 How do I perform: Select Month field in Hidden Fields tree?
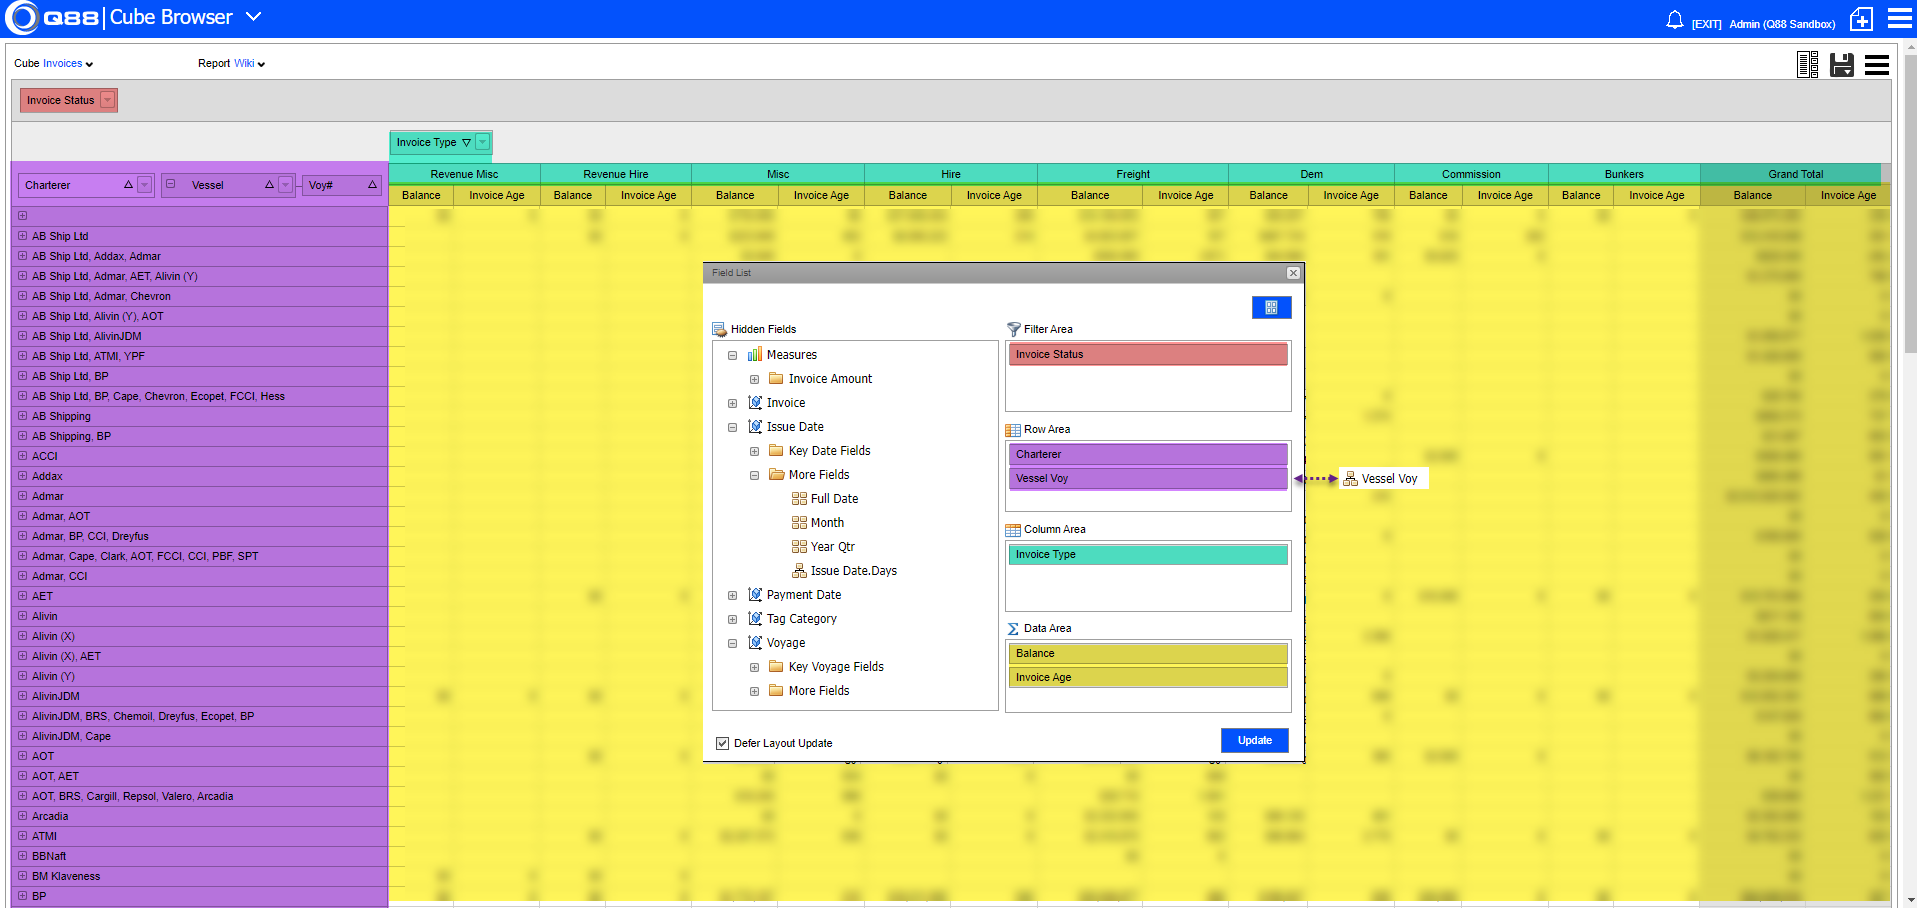(x=826, y=523)
